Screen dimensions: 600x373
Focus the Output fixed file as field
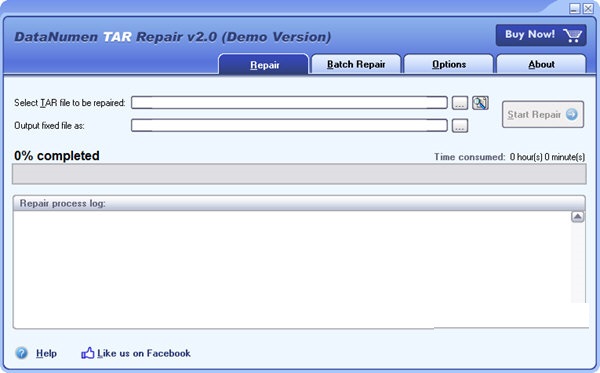click(x=289, y=125)
